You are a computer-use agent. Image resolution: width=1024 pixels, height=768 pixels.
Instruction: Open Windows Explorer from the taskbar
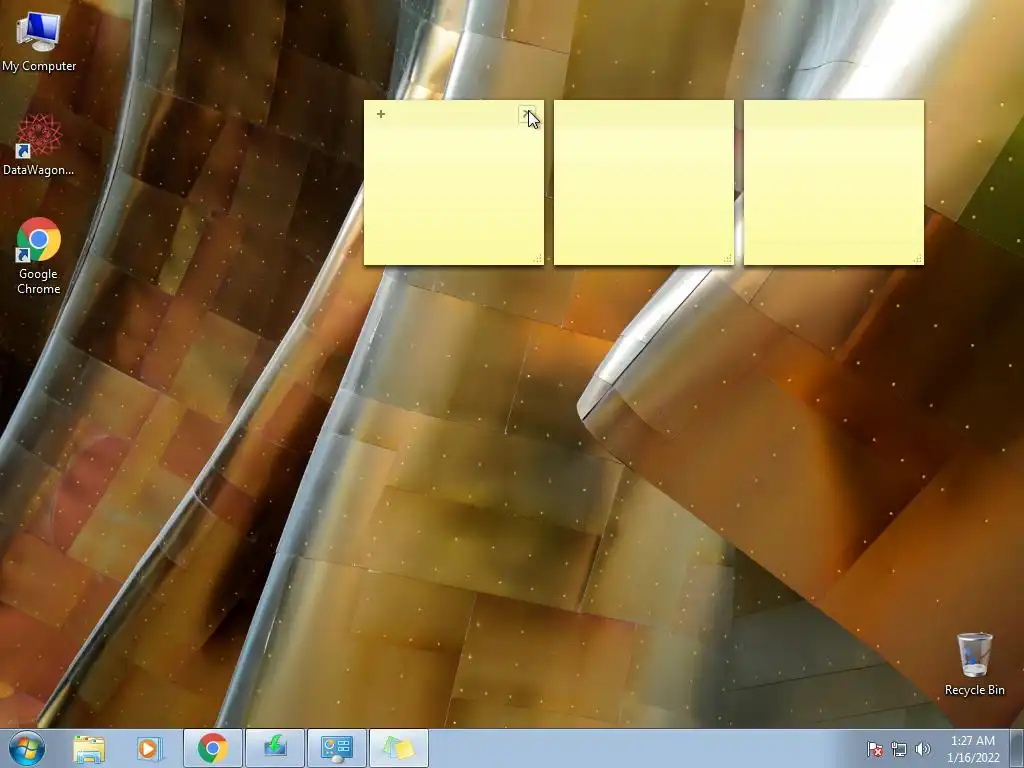point(89,748)
